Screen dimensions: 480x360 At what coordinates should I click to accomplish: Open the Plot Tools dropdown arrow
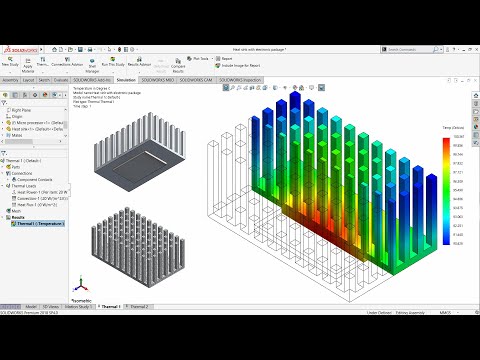212,59
